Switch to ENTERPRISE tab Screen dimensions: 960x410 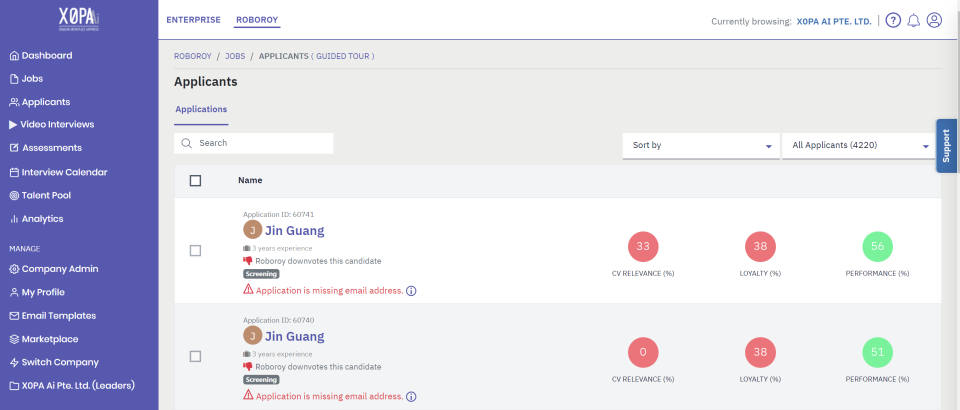point(193,20)
